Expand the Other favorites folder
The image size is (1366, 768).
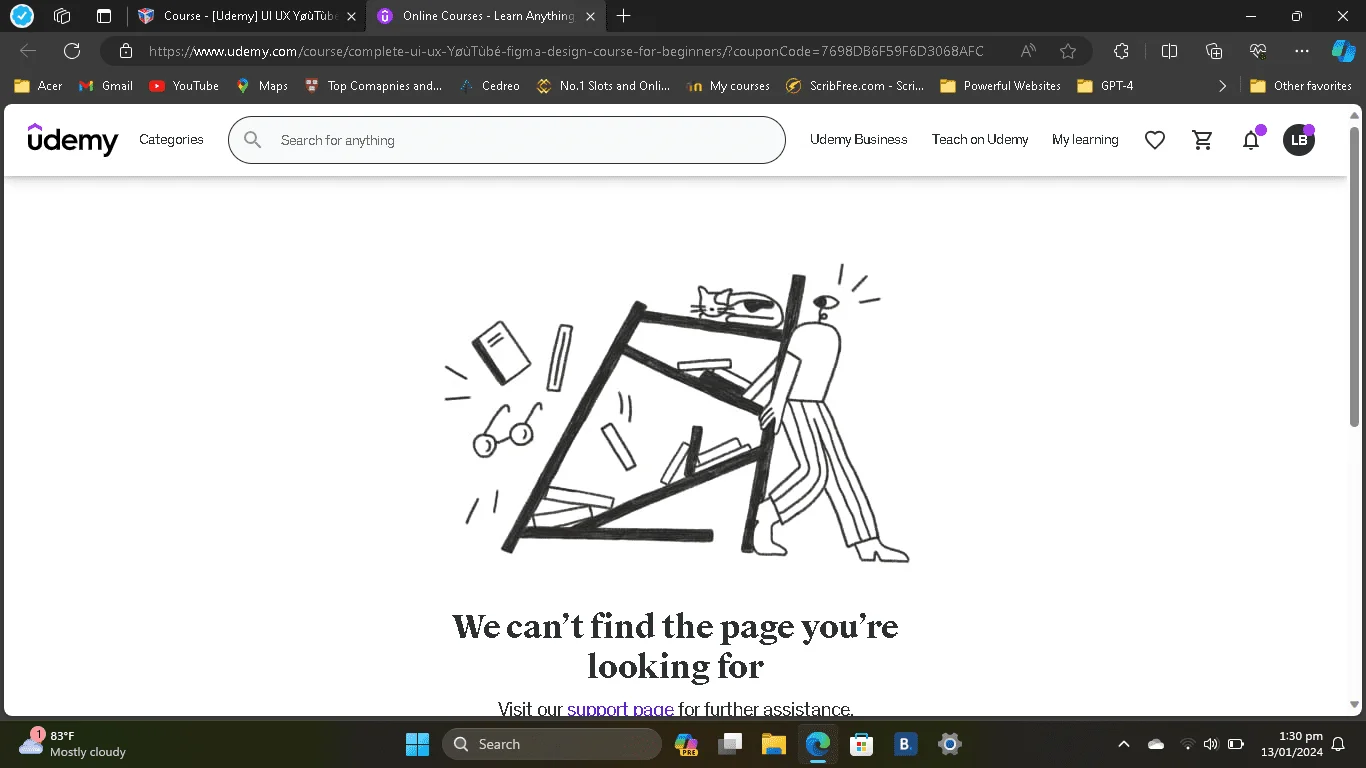point(1301,86)
